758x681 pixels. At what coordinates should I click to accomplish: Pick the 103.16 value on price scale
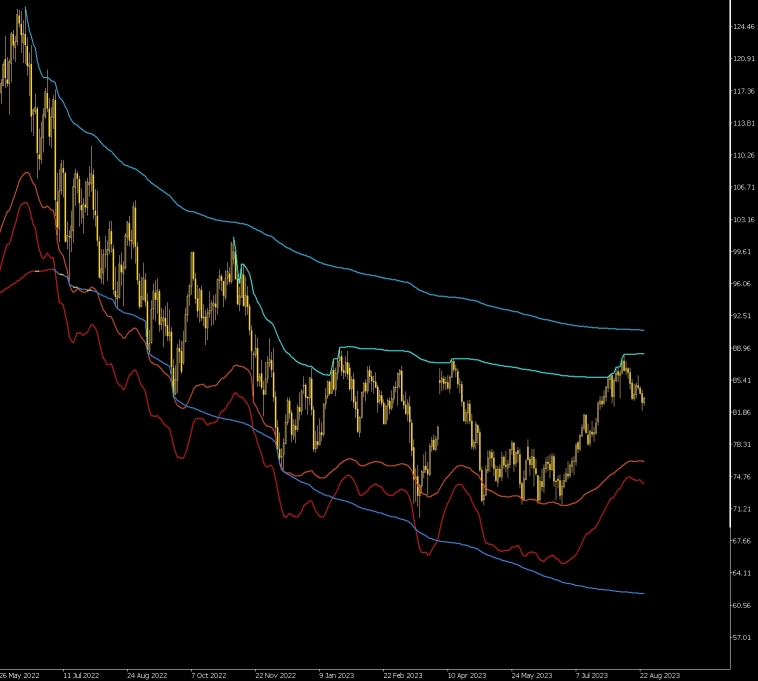pyautogui.click(x=743, y=220)
